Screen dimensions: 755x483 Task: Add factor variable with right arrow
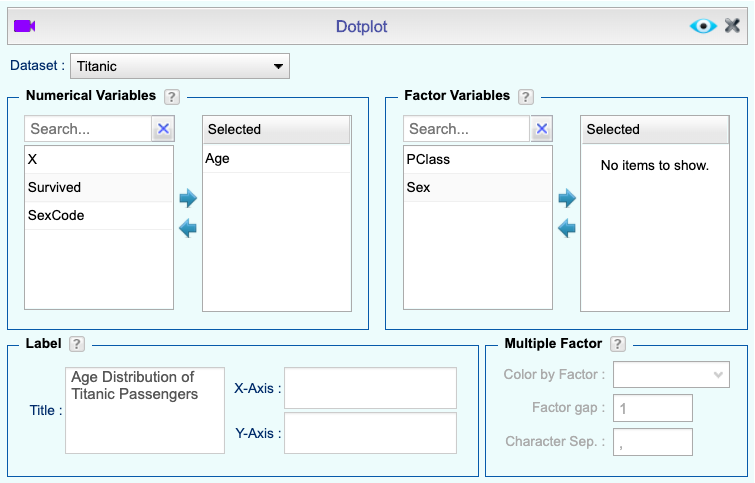pyautogui.click(x=567, y=198)
